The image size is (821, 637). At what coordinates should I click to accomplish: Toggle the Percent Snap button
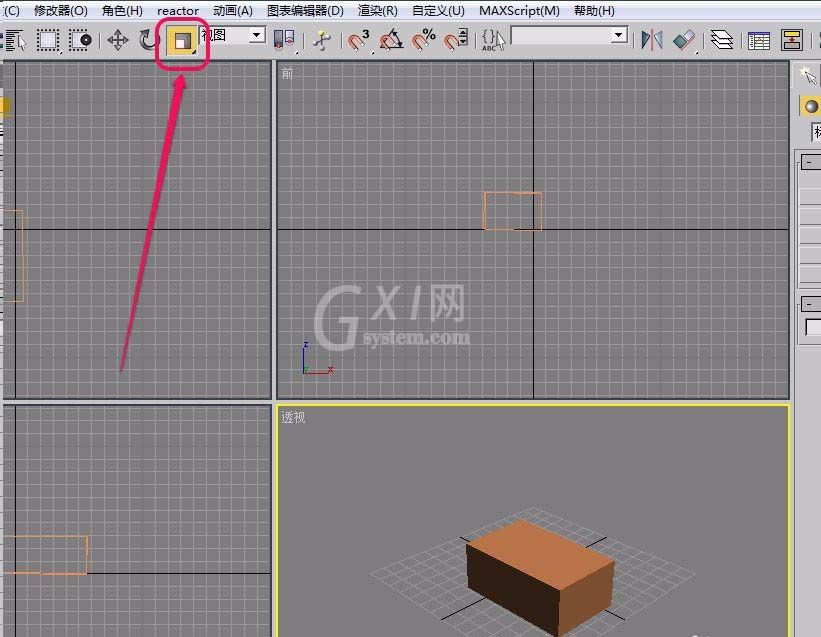point(424,40)
